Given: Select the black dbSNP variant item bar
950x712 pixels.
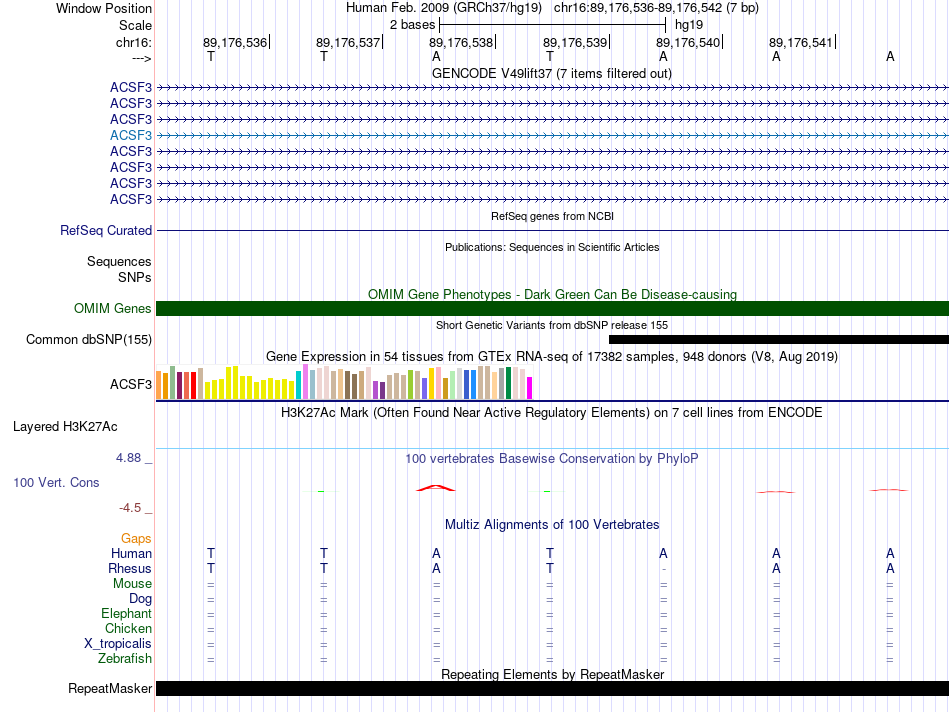Looking at the screenshot, I should 779,339.
